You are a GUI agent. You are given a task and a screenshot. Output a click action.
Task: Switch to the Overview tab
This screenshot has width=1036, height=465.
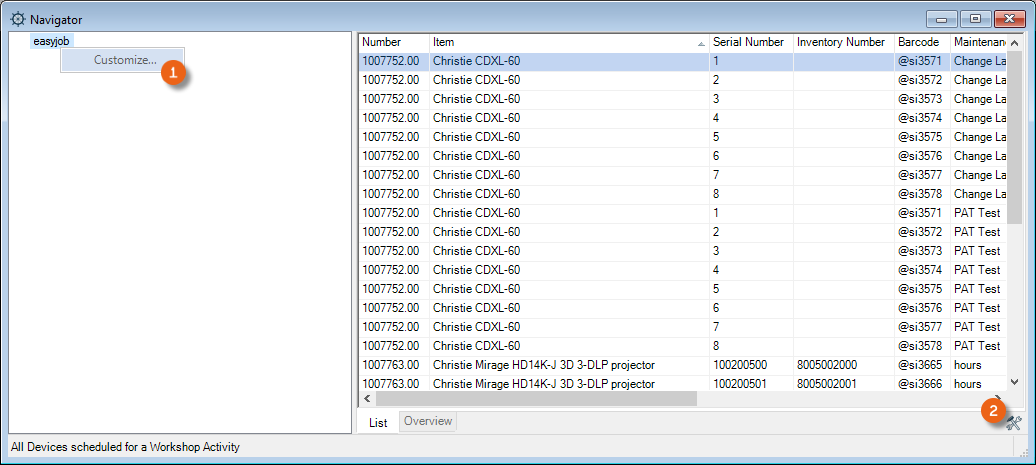(x=428, y=421)
